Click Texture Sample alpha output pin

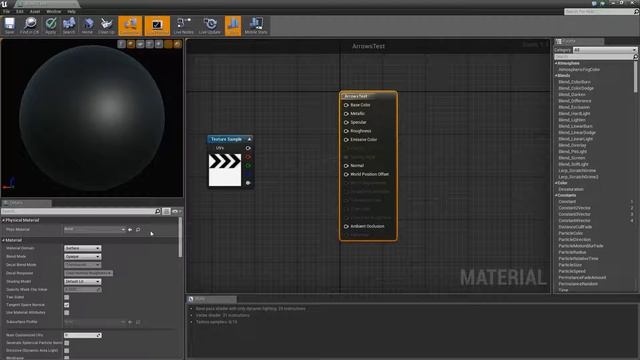[248, 183]
